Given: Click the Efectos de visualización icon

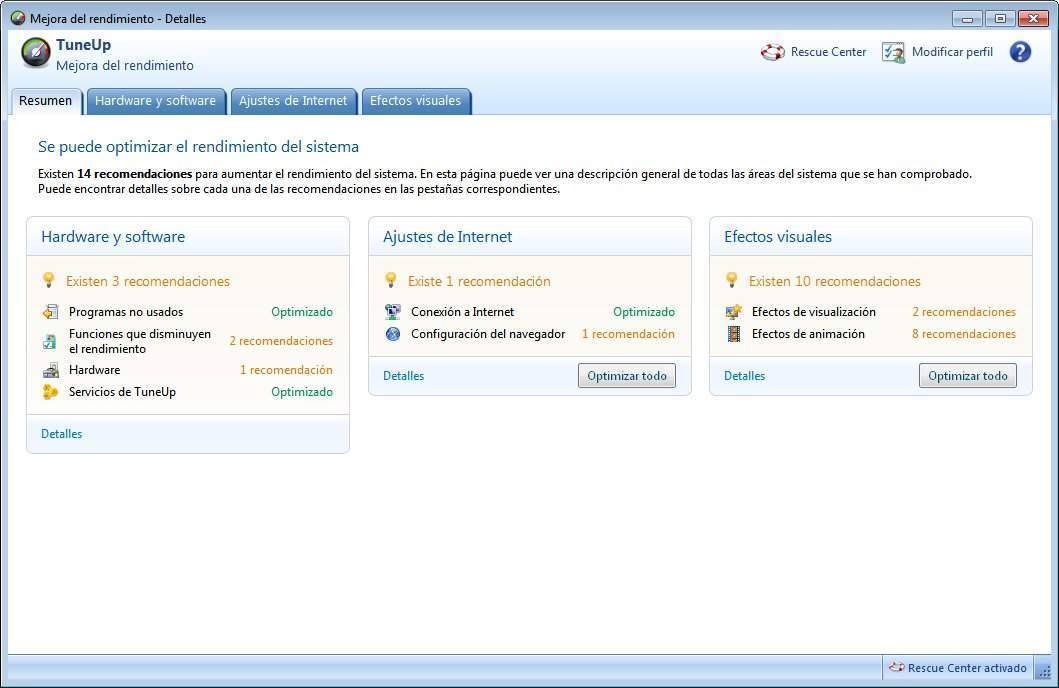Looking at the screenshot, I should (x=734, y=312).
